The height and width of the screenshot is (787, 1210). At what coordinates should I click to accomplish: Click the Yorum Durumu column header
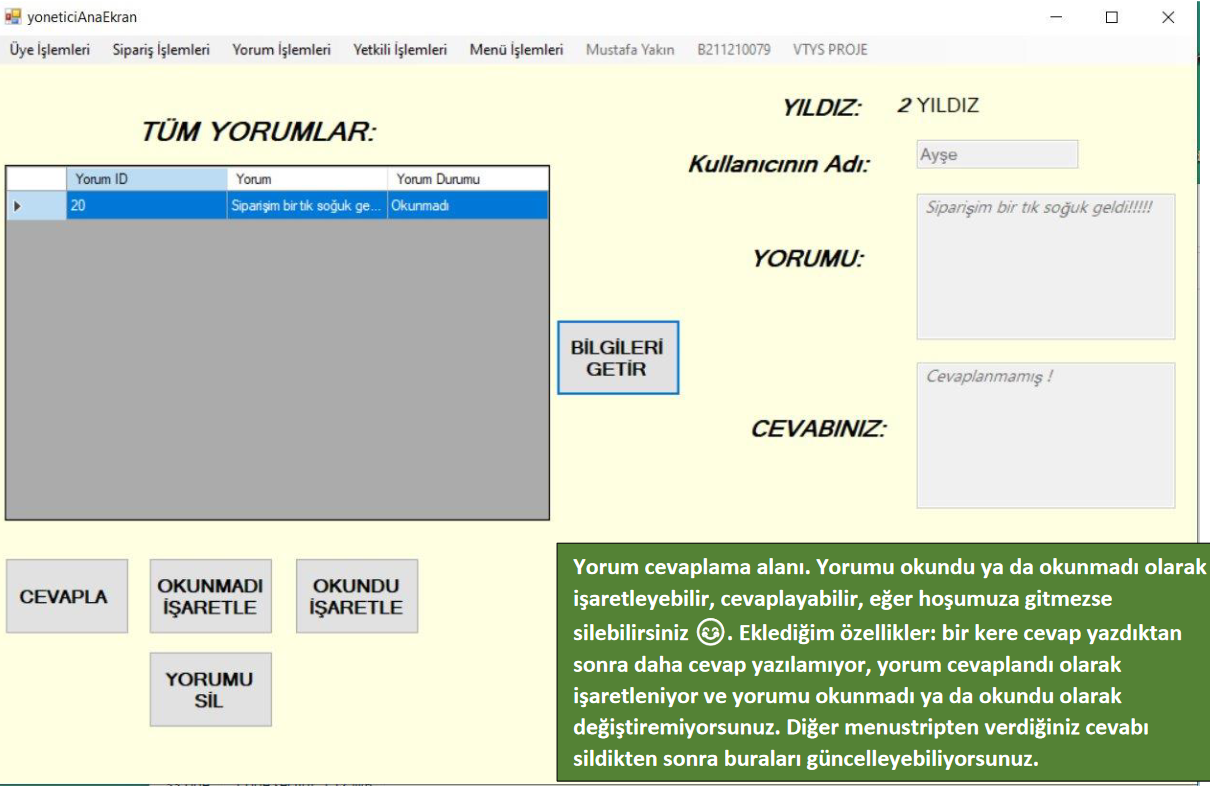pyautogui.click(x=467, y=179)
